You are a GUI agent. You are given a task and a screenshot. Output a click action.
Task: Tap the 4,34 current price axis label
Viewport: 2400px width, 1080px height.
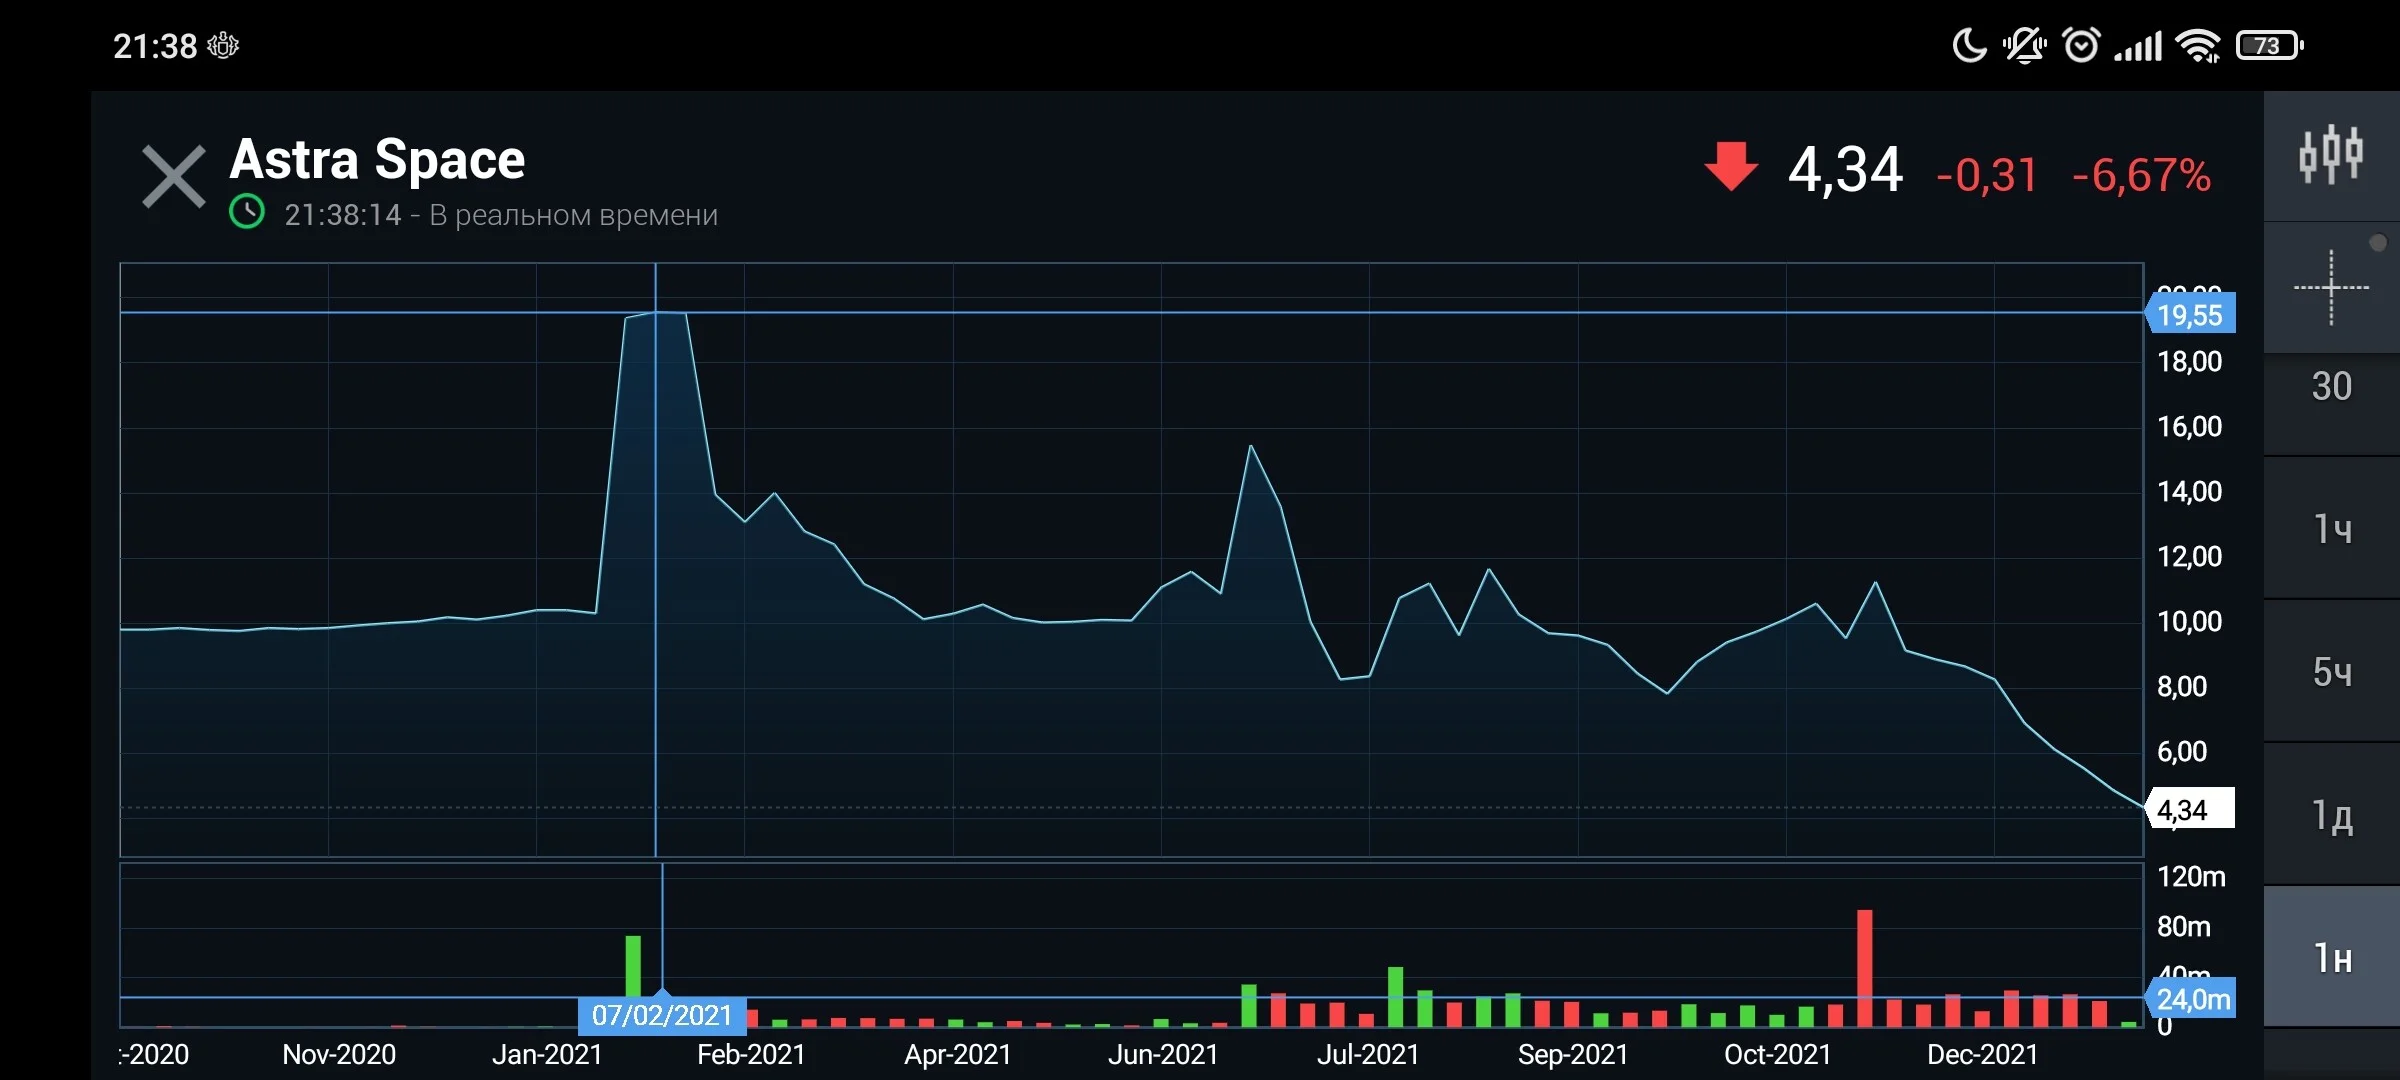(x=2190, y=810)
